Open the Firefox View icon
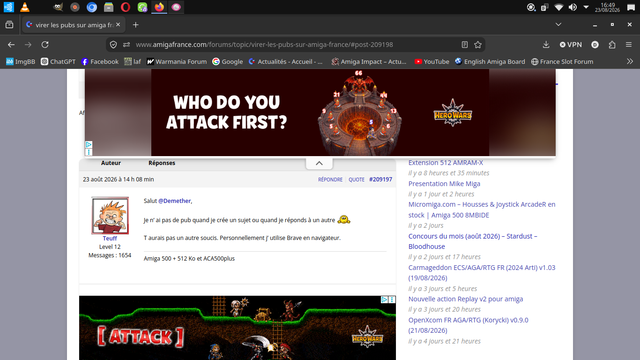This screenshot has height=360, width=640. tap(9, 25)
